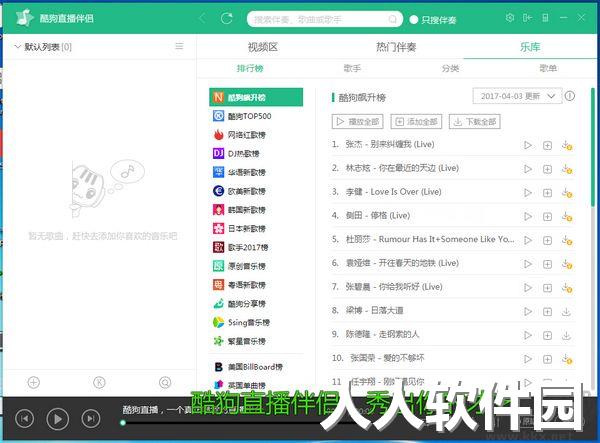Viewport: 600px width, 443px height.
Task: Play song 1 张杰 别来纠缠我
Action: coord(528,145)
